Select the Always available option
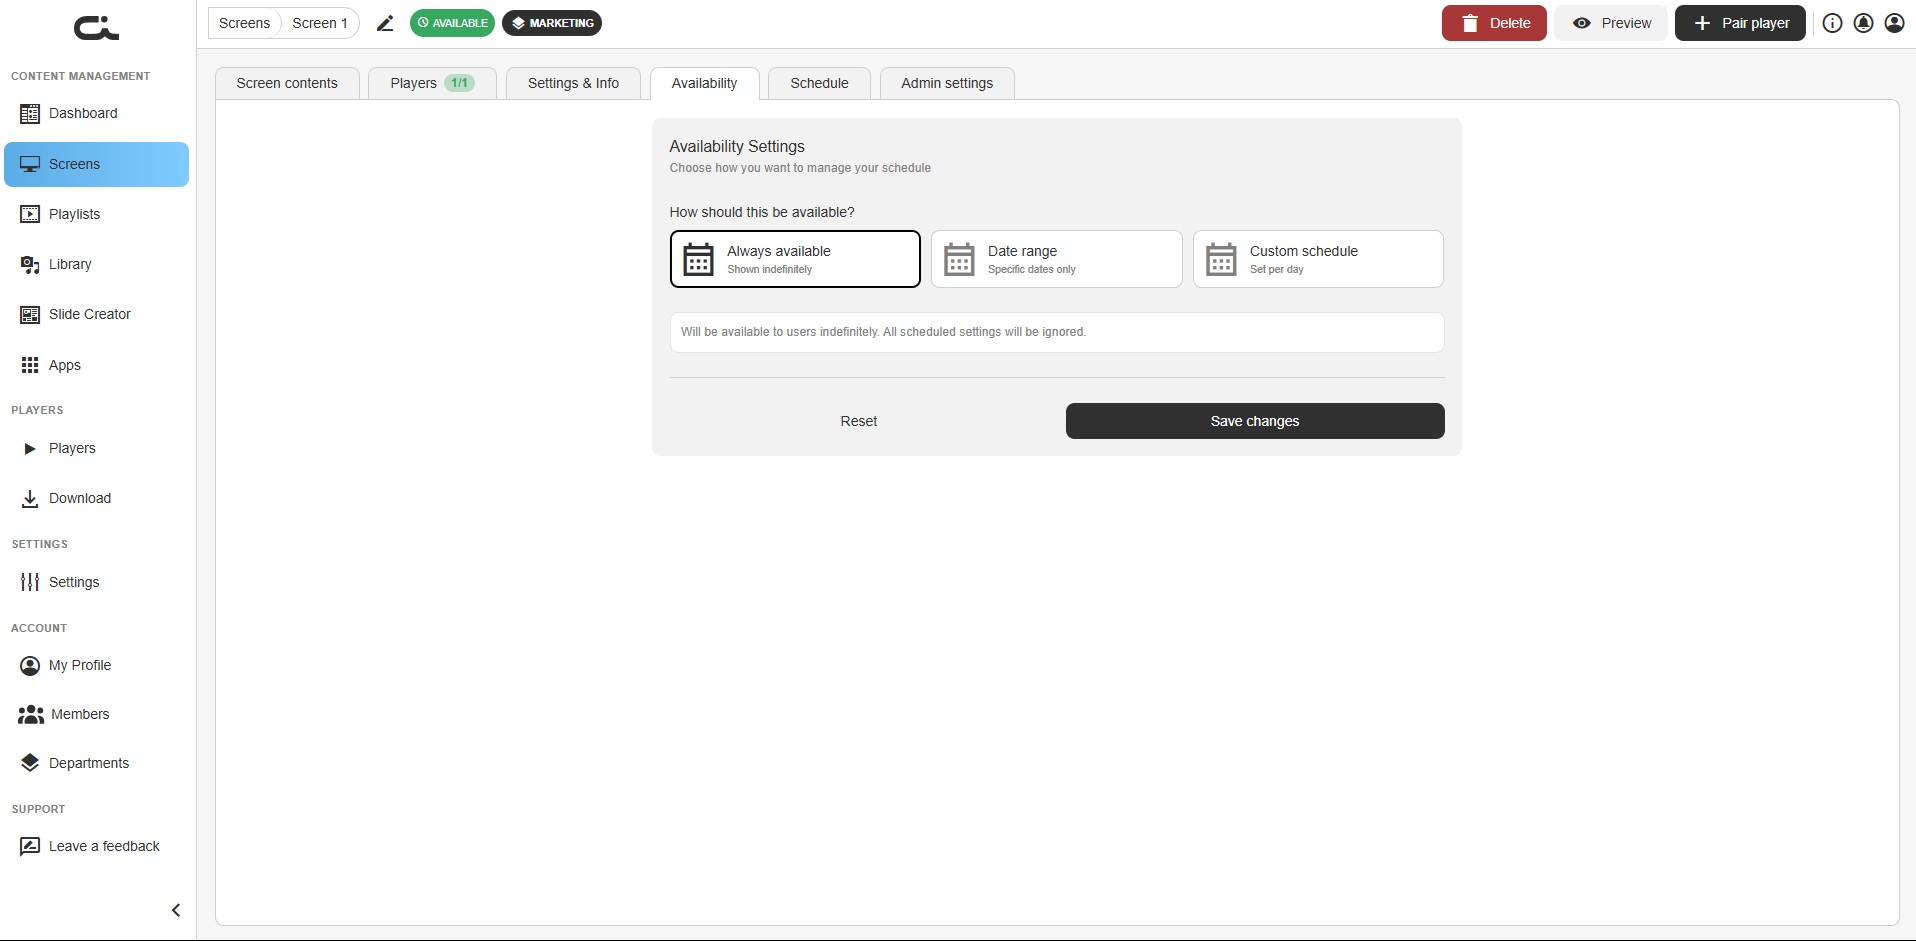This screenshot has width=1916, height=941. point(795,259)
